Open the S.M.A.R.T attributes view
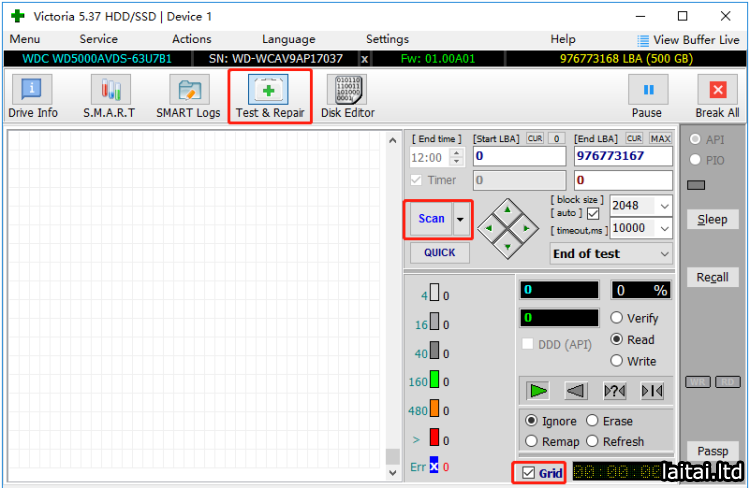This screenshot has width=750, height=488. [x=110, y=97]
